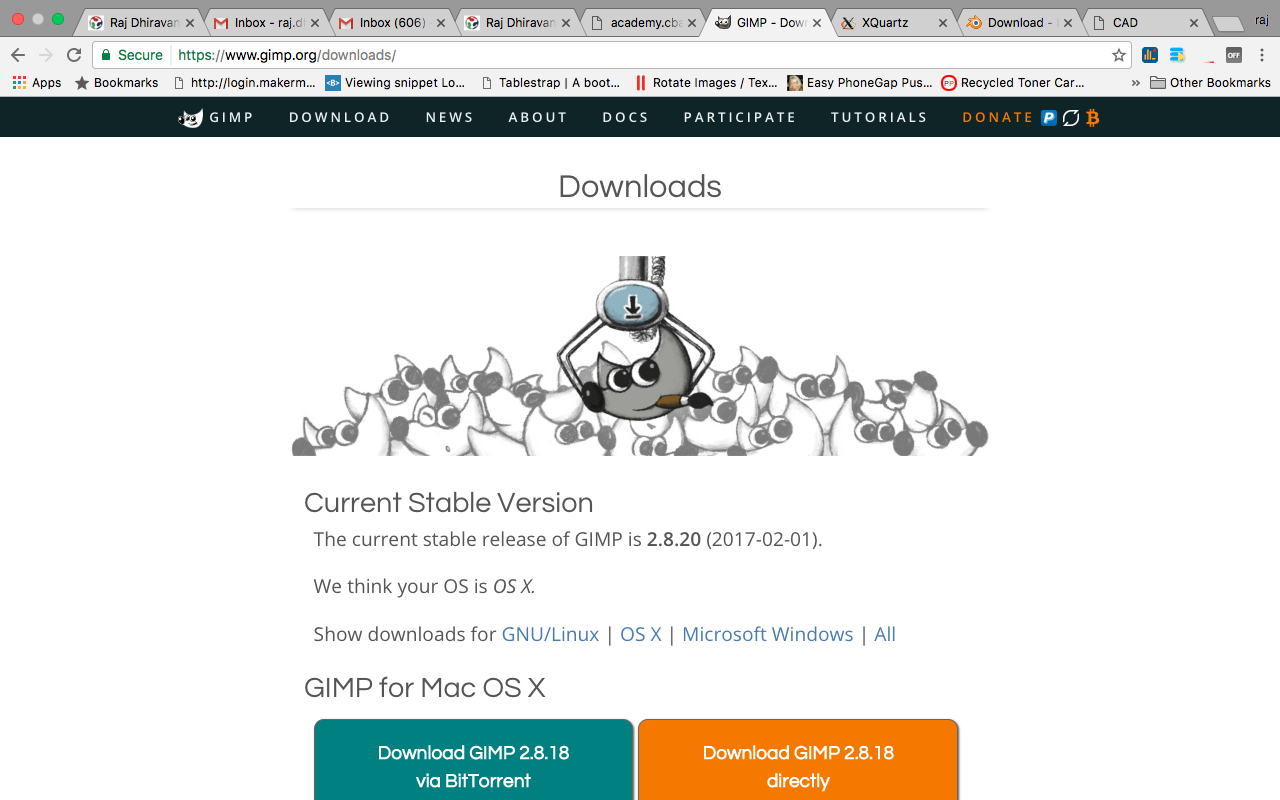Open the Recycled Toner Car... bookmark
The width and height of the screenshot is (1280, 800).
[x=1013, y=83]
